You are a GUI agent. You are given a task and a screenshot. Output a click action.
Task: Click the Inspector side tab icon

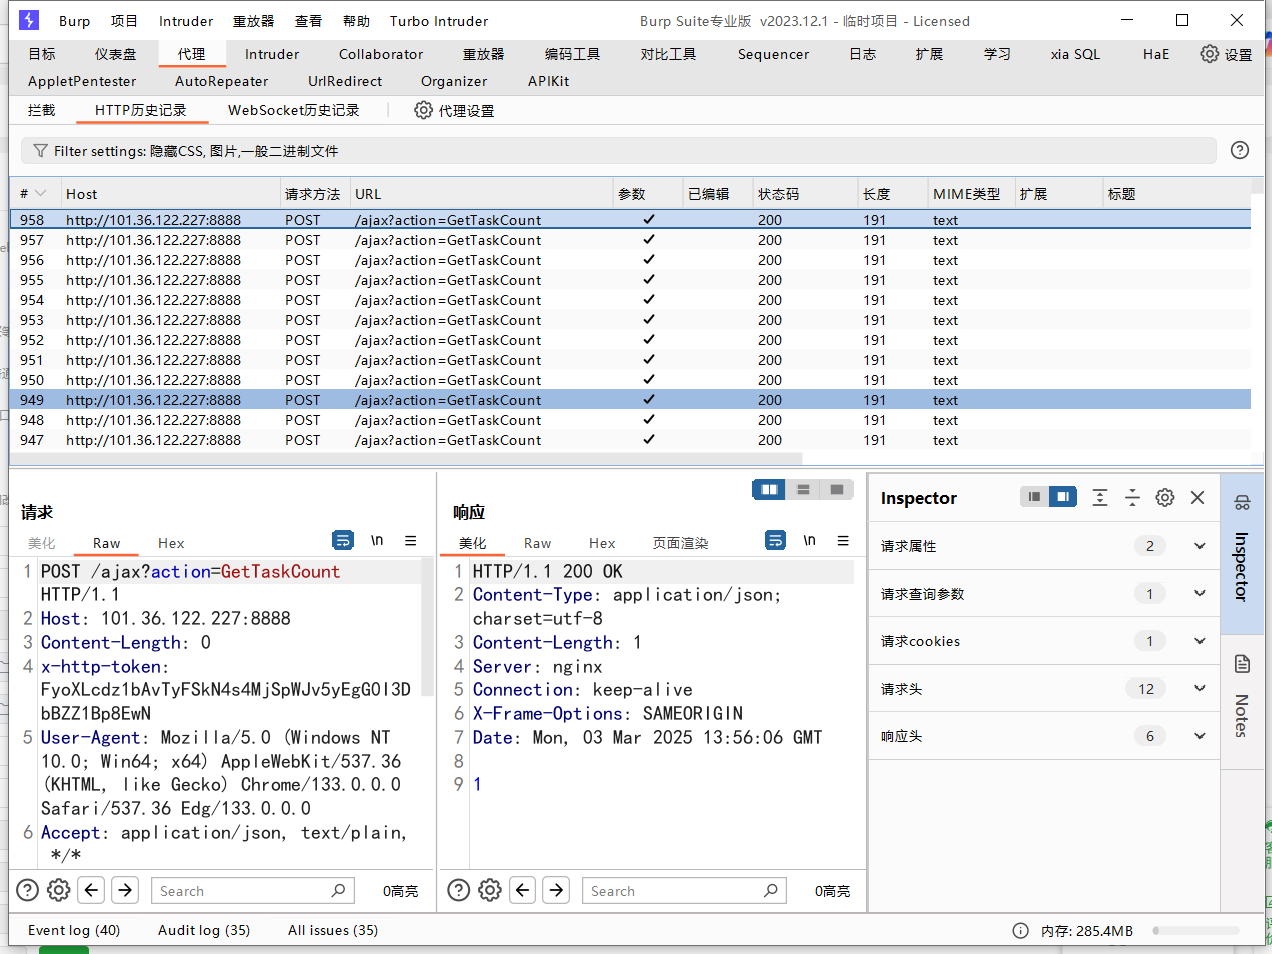click(1242, 502)
